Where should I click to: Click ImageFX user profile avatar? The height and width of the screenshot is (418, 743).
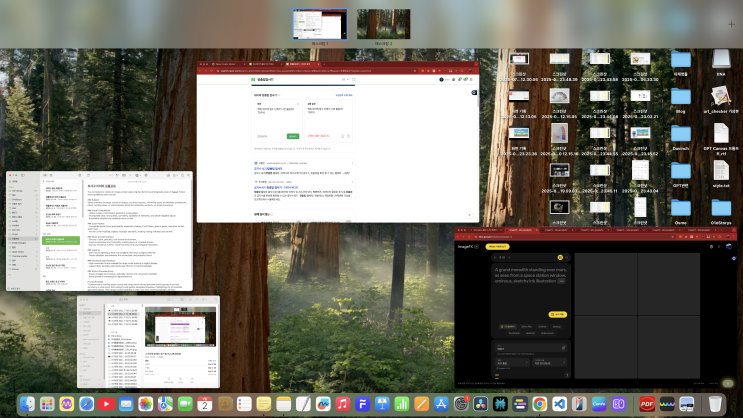729,246
